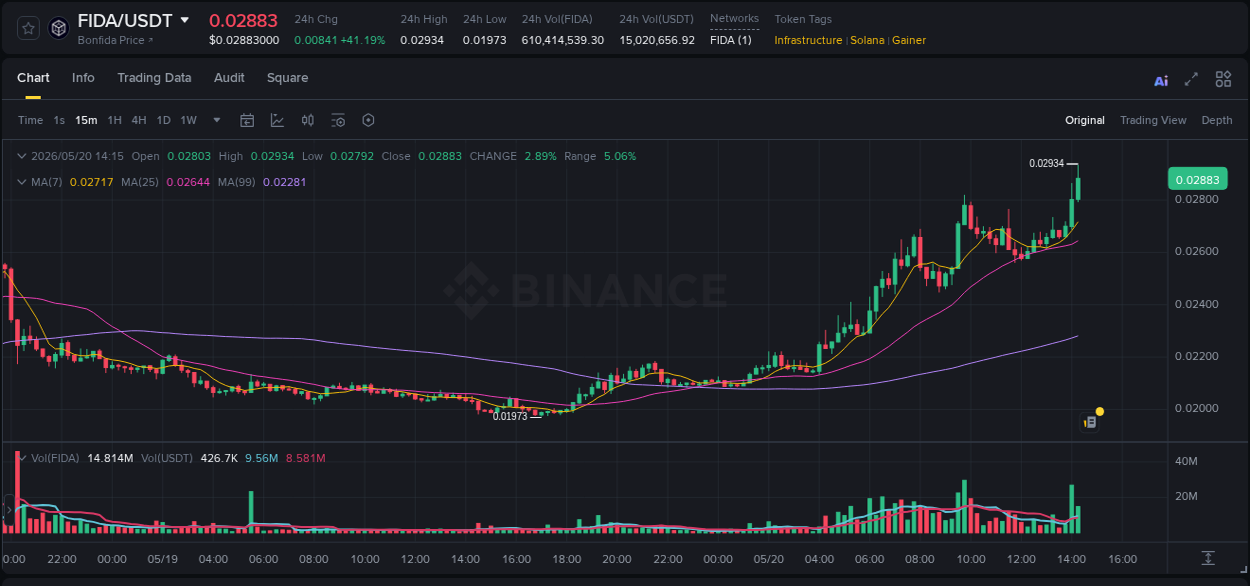Open the Square tab
1250x586 pixels.
287,78
